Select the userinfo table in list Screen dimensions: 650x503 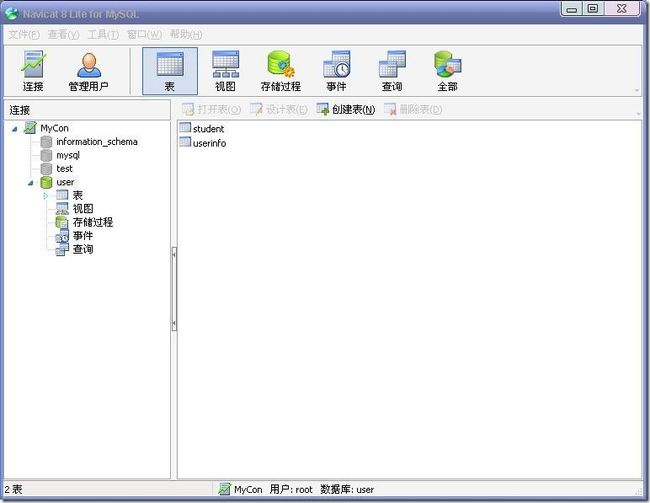209,143
